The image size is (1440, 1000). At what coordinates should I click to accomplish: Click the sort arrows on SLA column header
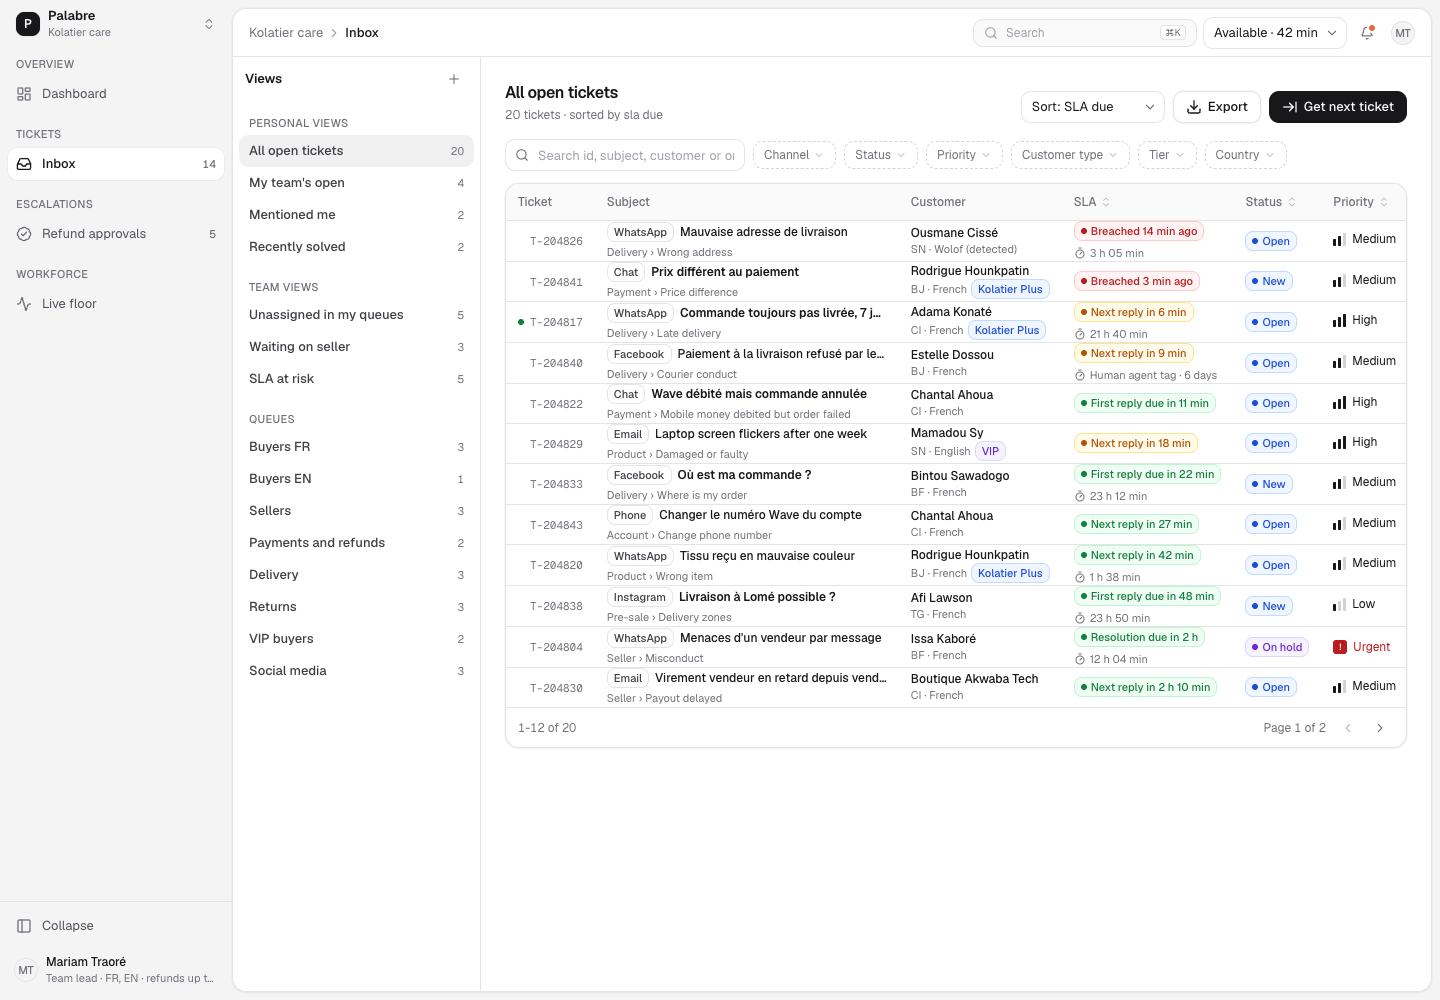click(1106, 202)
